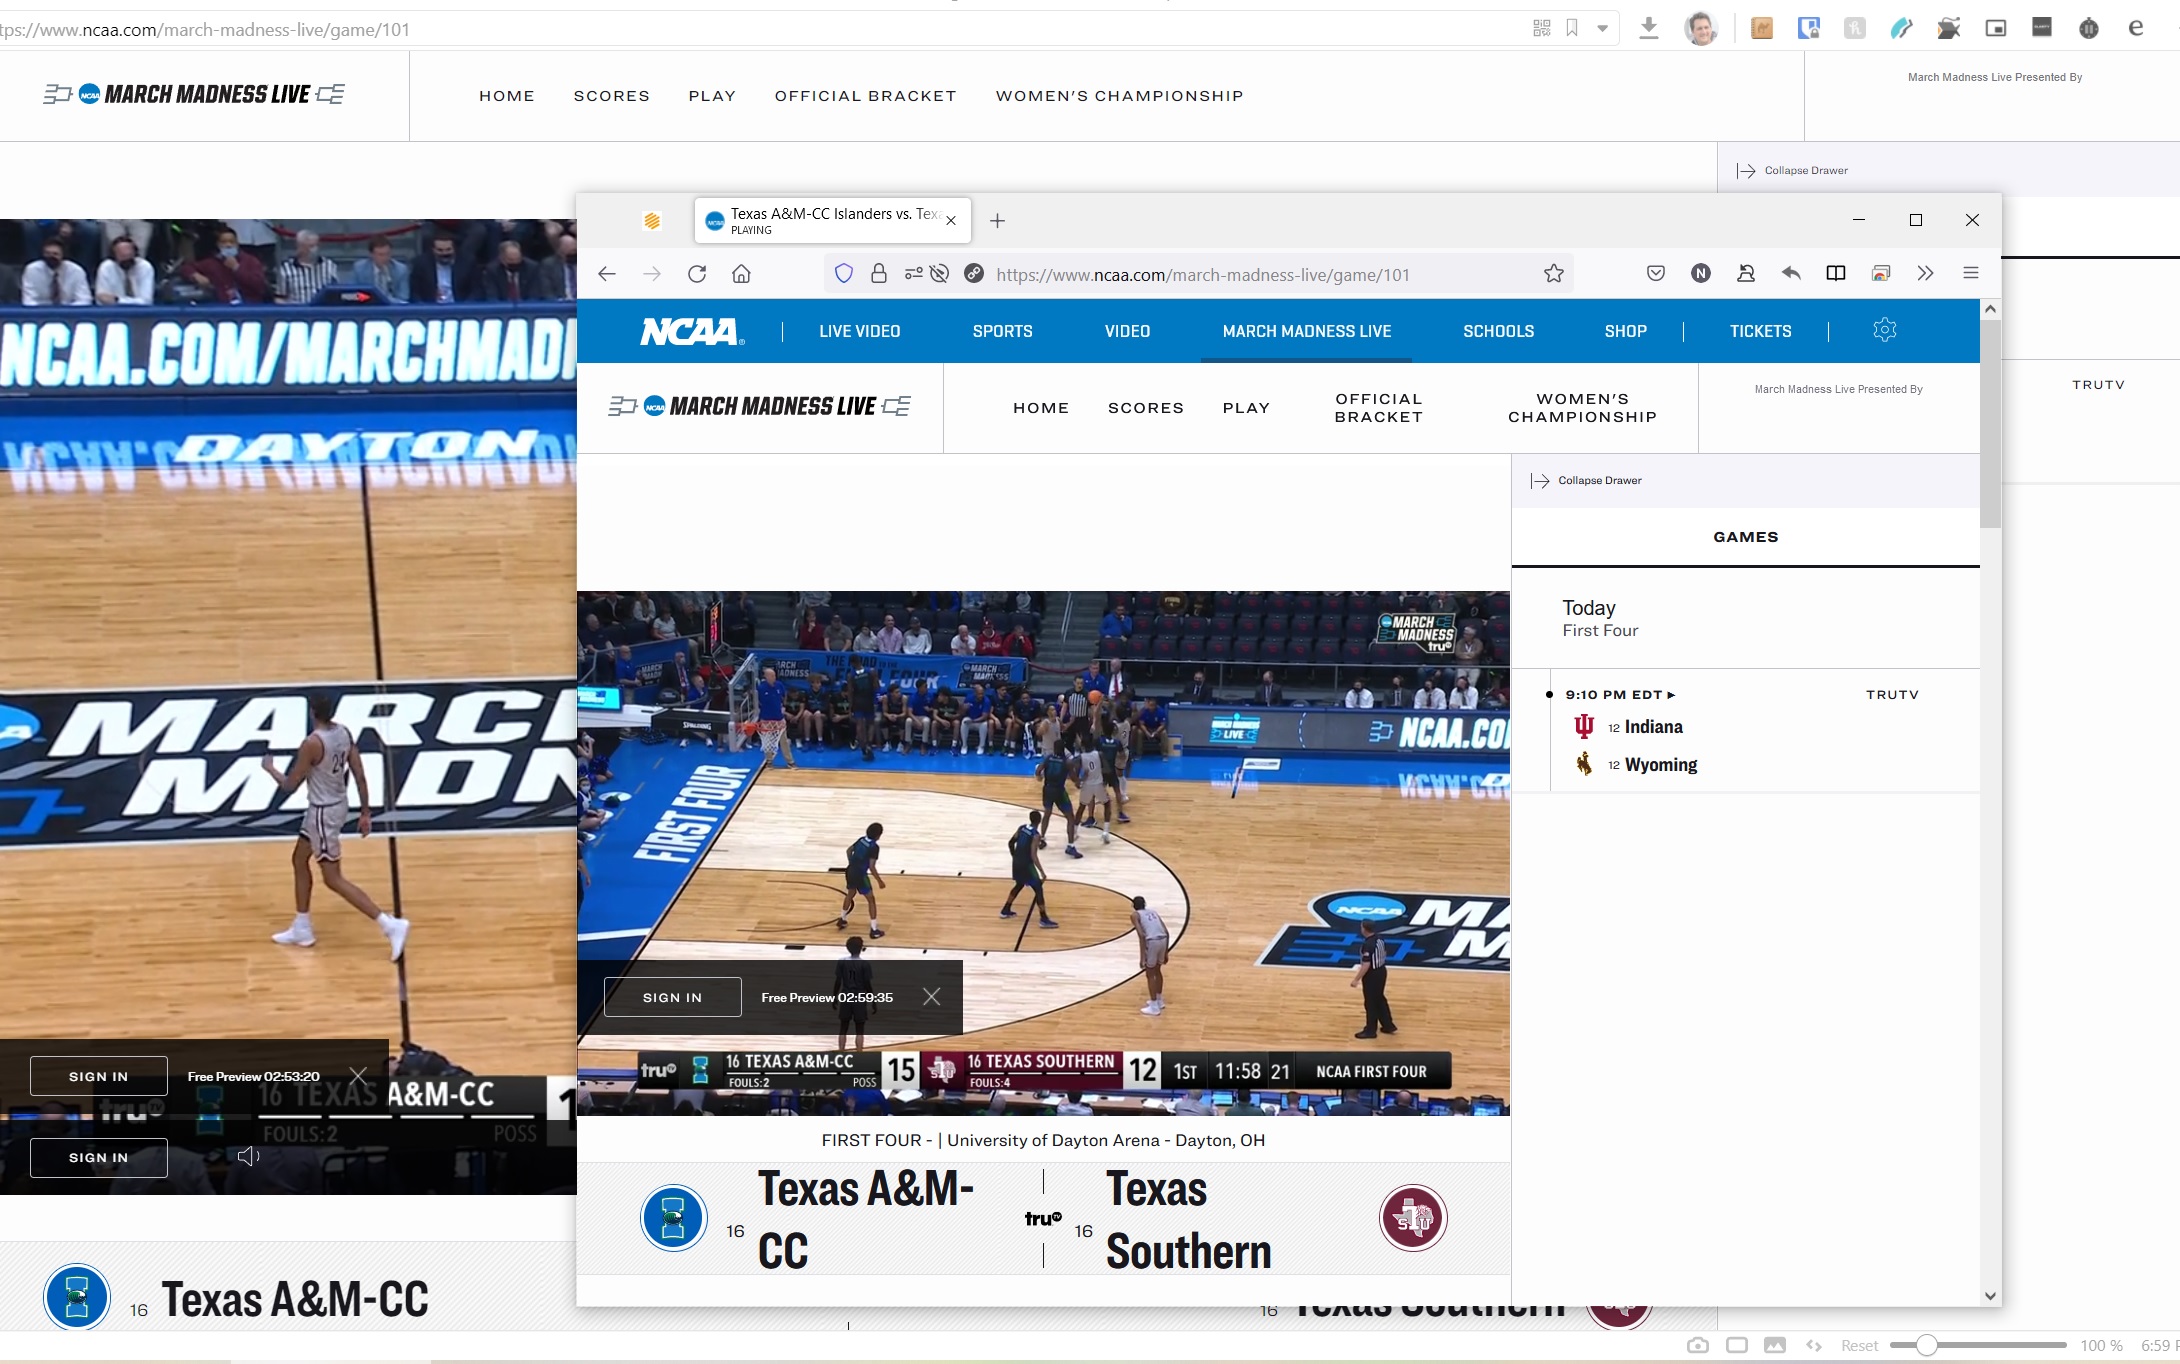
Task: Open TICKETS in NCAA menu
Action: [1761, 331]
